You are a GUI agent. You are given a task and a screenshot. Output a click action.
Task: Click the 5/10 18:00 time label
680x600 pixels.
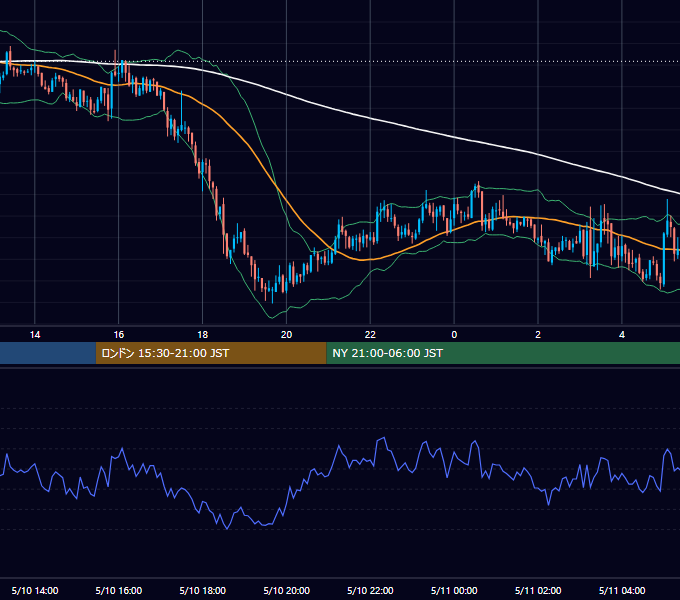coord(203,590)
